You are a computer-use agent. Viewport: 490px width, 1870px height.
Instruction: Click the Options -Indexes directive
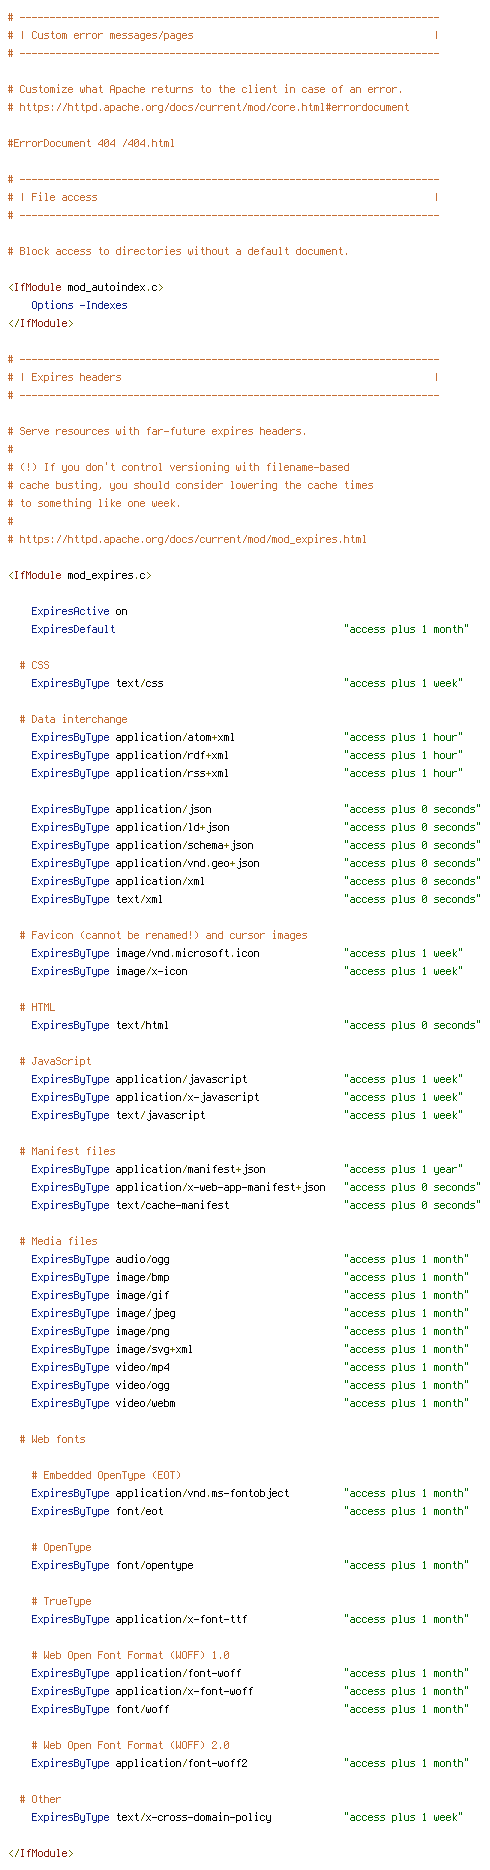point(79,305)
